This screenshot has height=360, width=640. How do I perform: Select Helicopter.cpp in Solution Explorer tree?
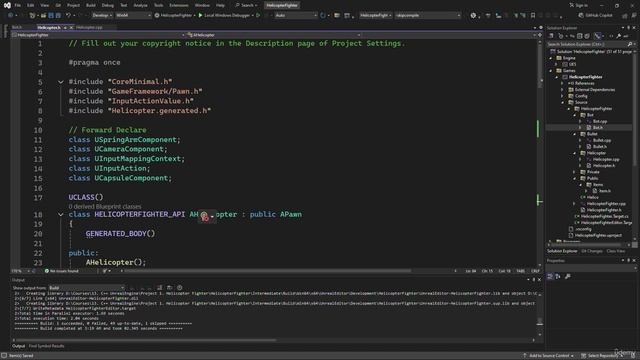(x=606, y=160)
